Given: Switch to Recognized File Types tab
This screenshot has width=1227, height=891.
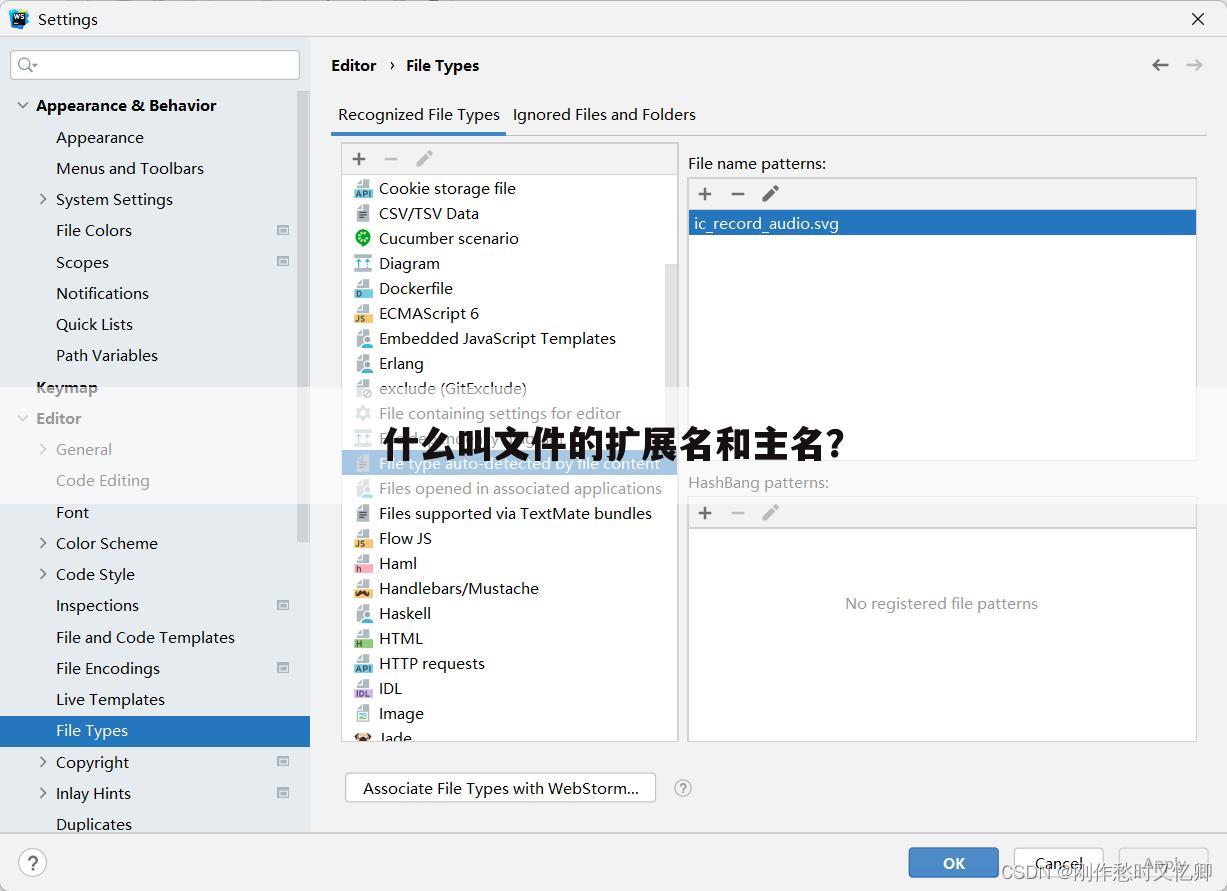Looking at the screenshot, I should [419, 114].
